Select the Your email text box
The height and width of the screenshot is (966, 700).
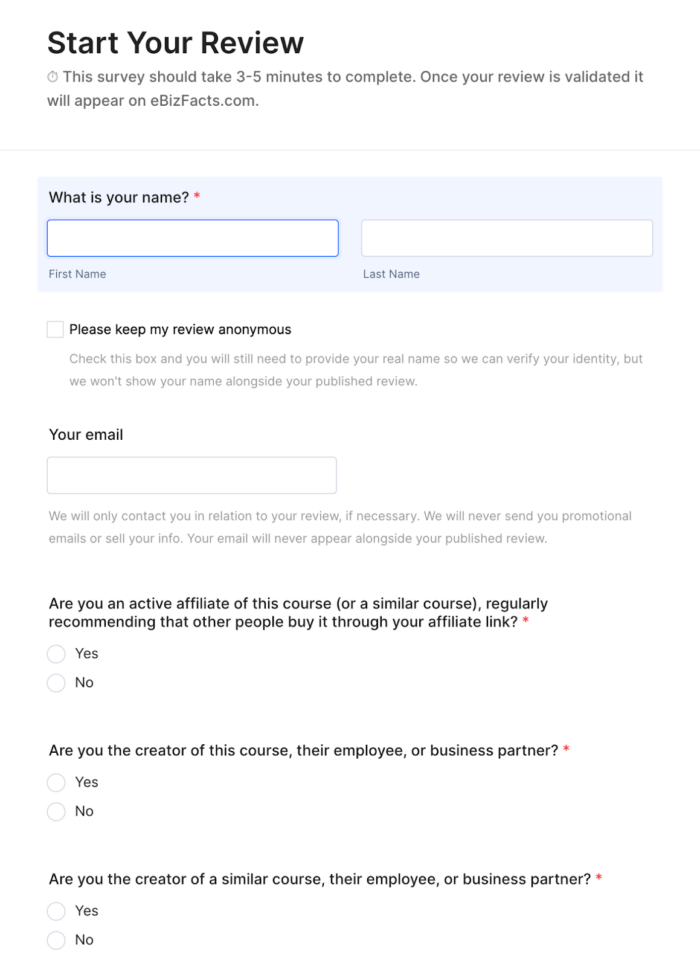pyautogui.click(x=192, y=475)
